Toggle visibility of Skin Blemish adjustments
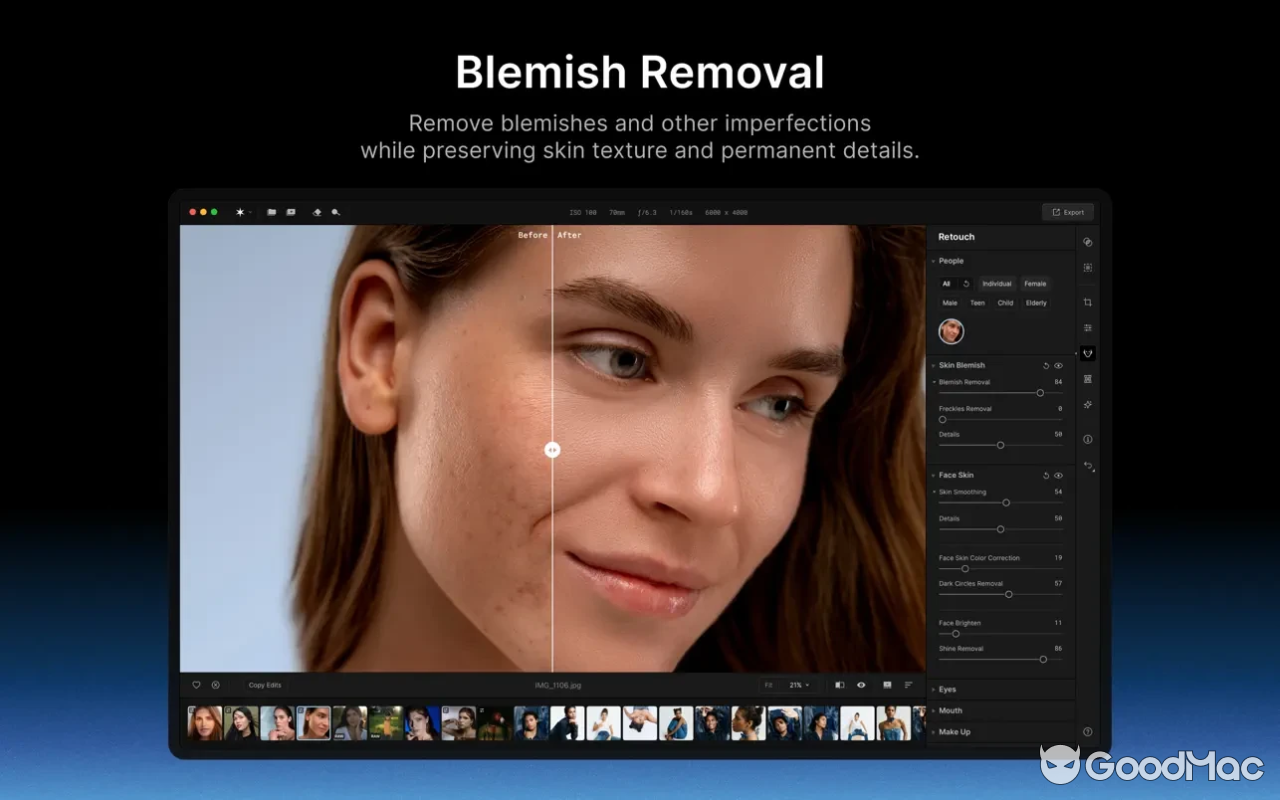Screen dimensions: 1280x800 pyautogui.click(x=1059, y=365)
